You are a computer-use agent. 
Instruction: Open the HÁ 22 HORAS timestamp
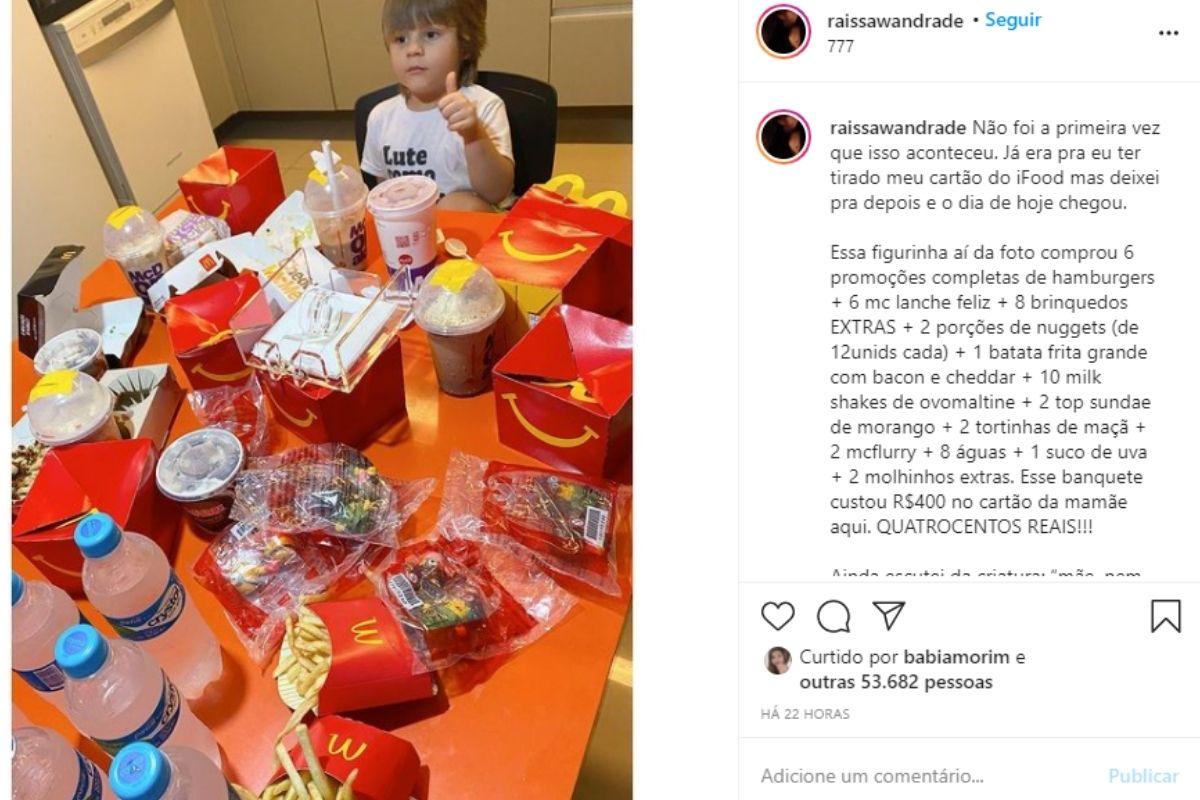805,714
